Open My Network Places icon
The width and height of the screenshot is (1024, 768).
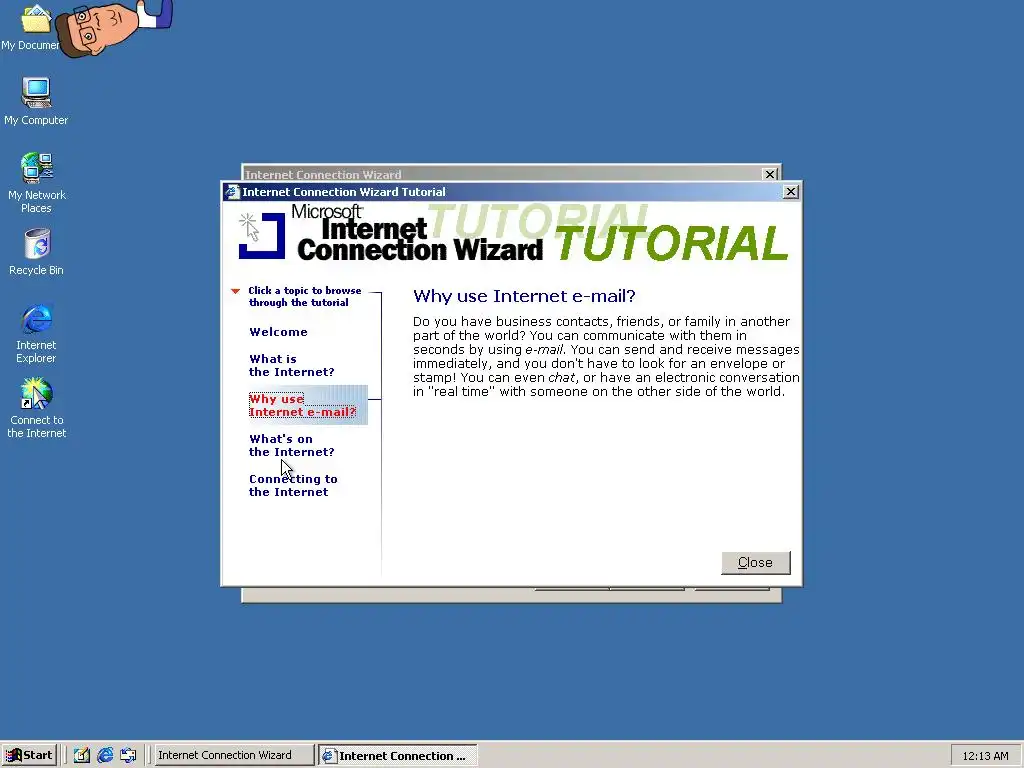pyautogui.click(x=36, y=182)
